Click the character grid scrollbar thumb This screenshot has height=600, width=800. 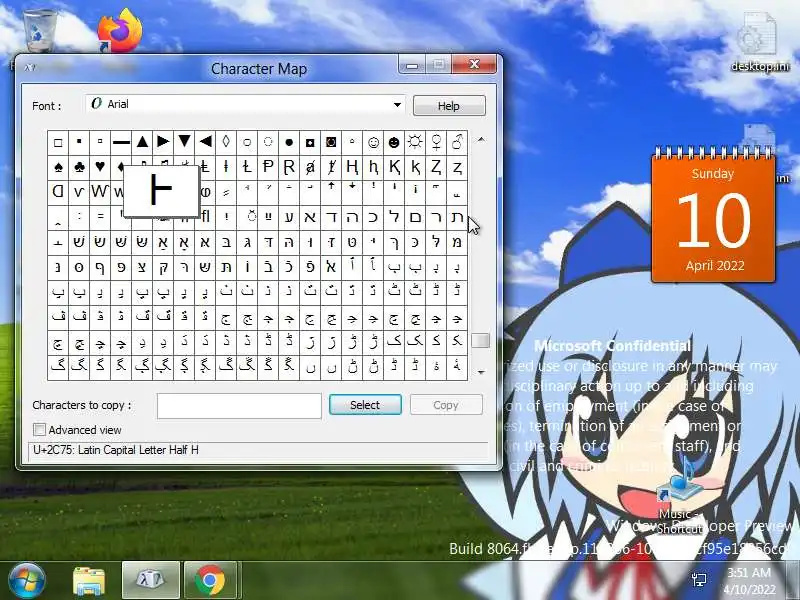481,340
